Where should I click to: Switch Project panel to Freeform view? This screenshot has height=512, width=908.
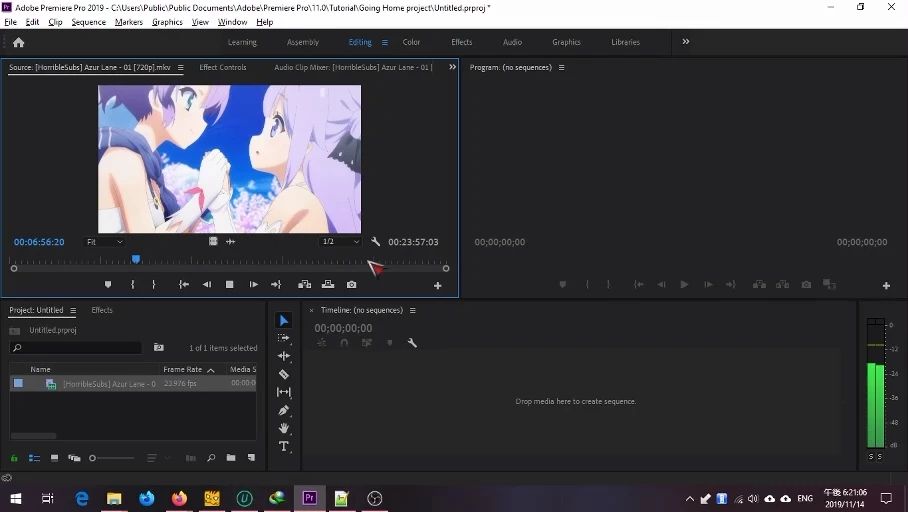[x=74, y=458]
